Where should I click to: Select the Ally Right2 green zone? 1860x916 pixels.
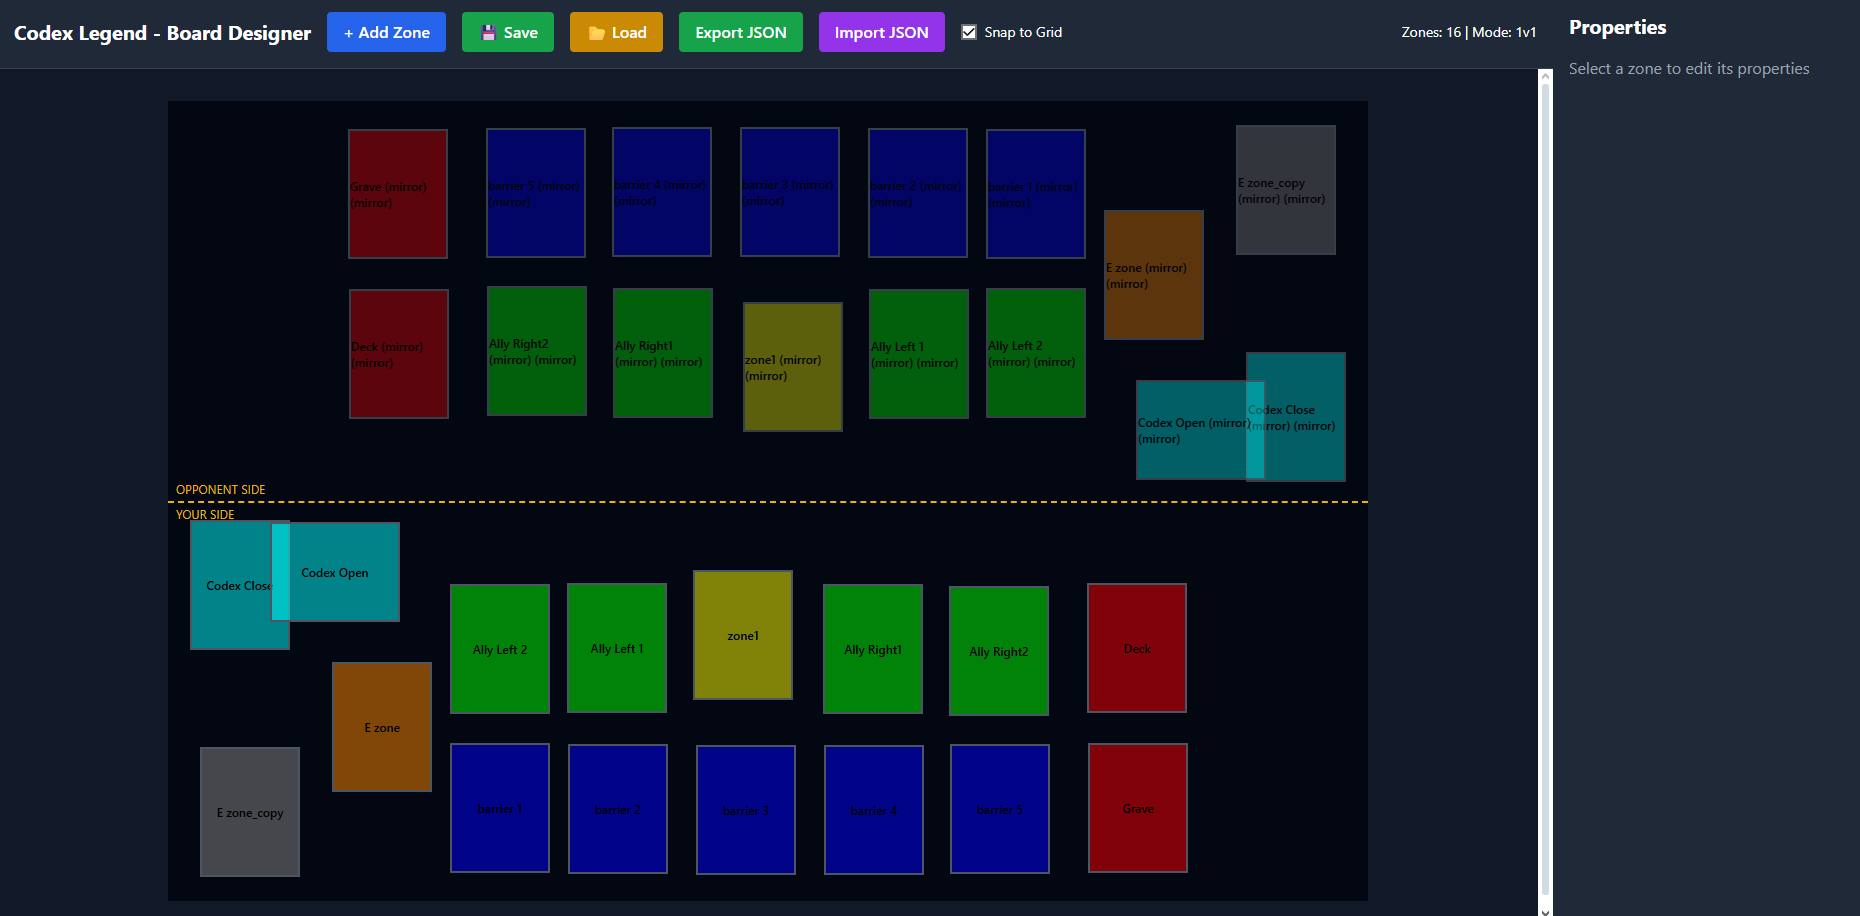(x=999, y=651)
